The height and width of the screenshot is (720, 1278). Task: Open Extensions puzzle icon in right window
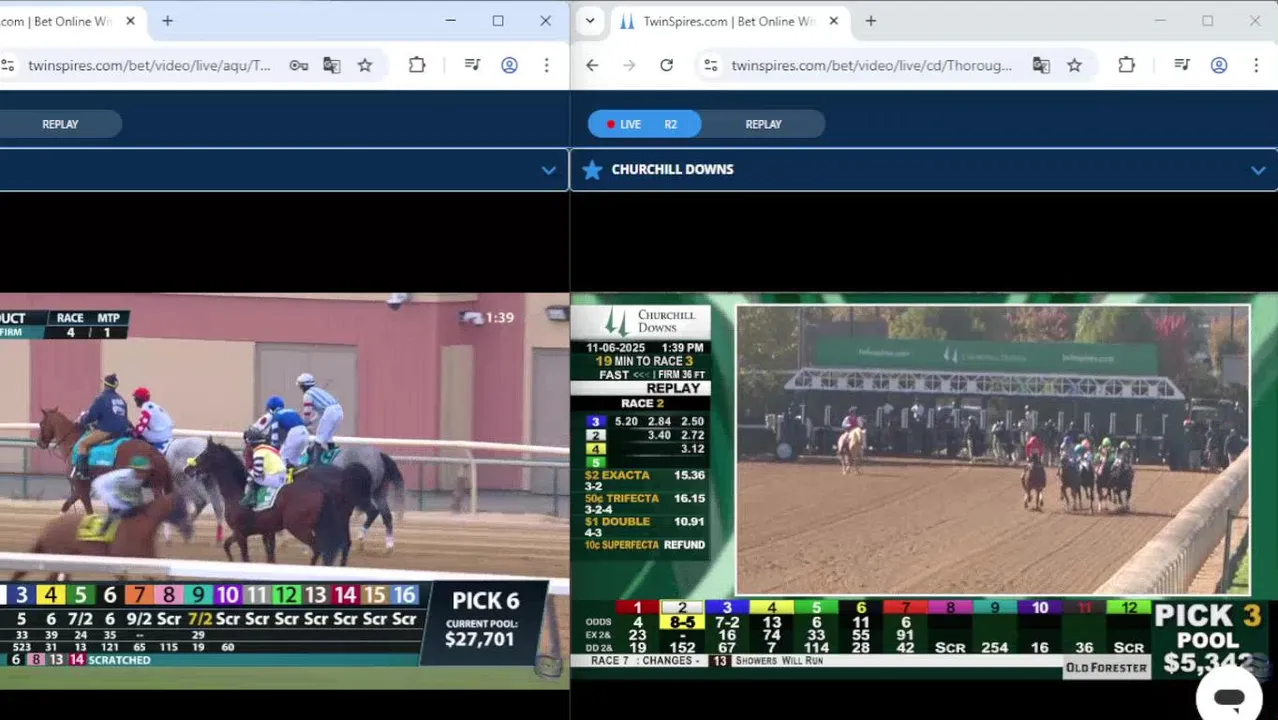pos(1126,65)
